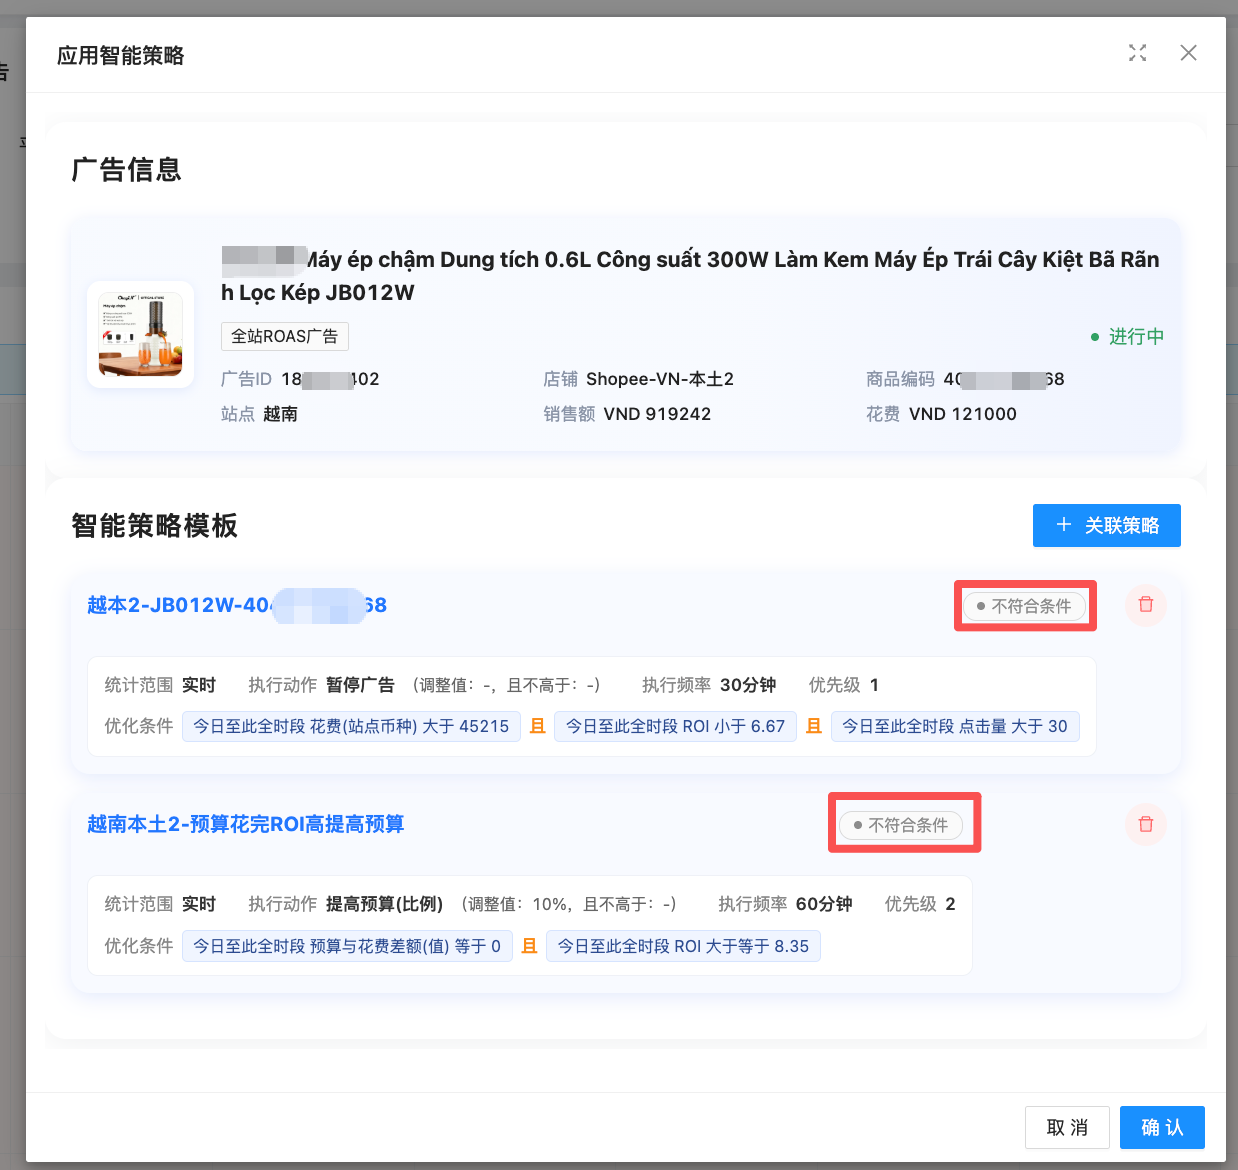Delete the 越本2-JB012W strategy with trash icon
This screenshot has height=1170, width=1238.
(1146, 605)
